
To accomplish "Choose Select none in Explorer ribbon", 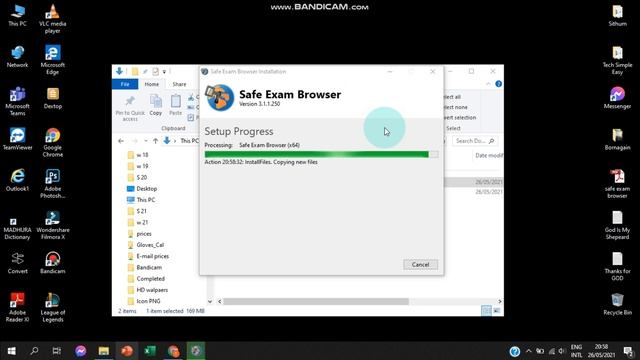I will 456,107.
